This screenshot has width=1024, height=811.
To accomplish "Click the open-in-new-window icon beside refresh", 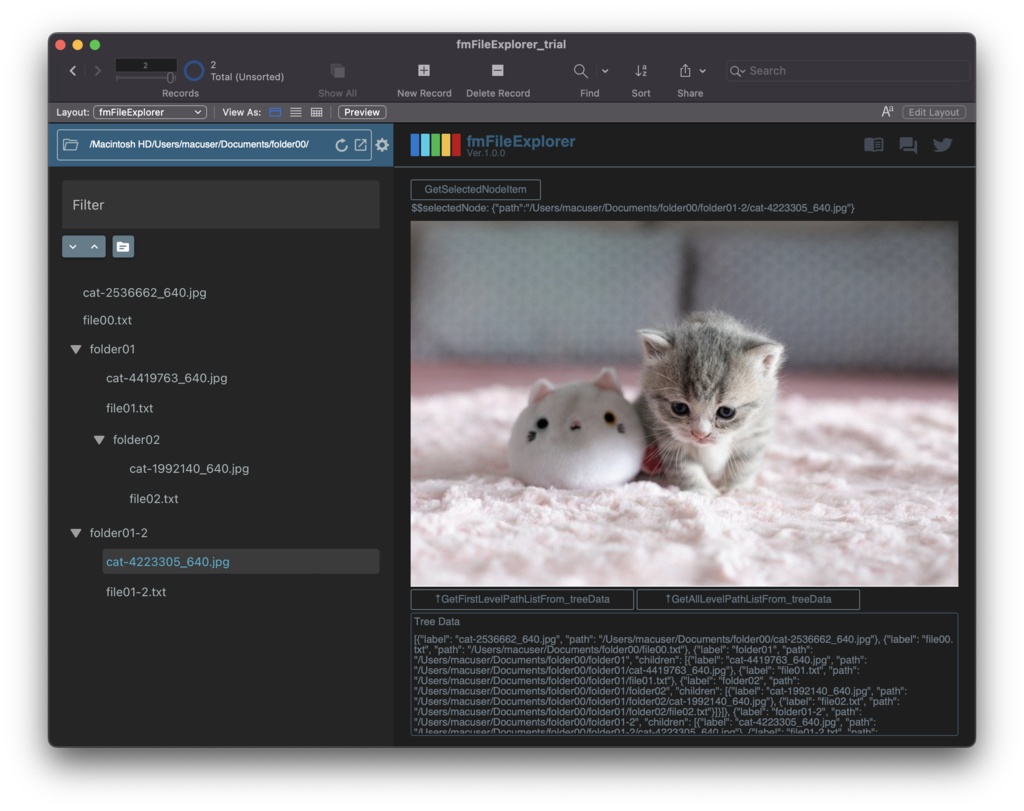I will click(x=362, y=145).
